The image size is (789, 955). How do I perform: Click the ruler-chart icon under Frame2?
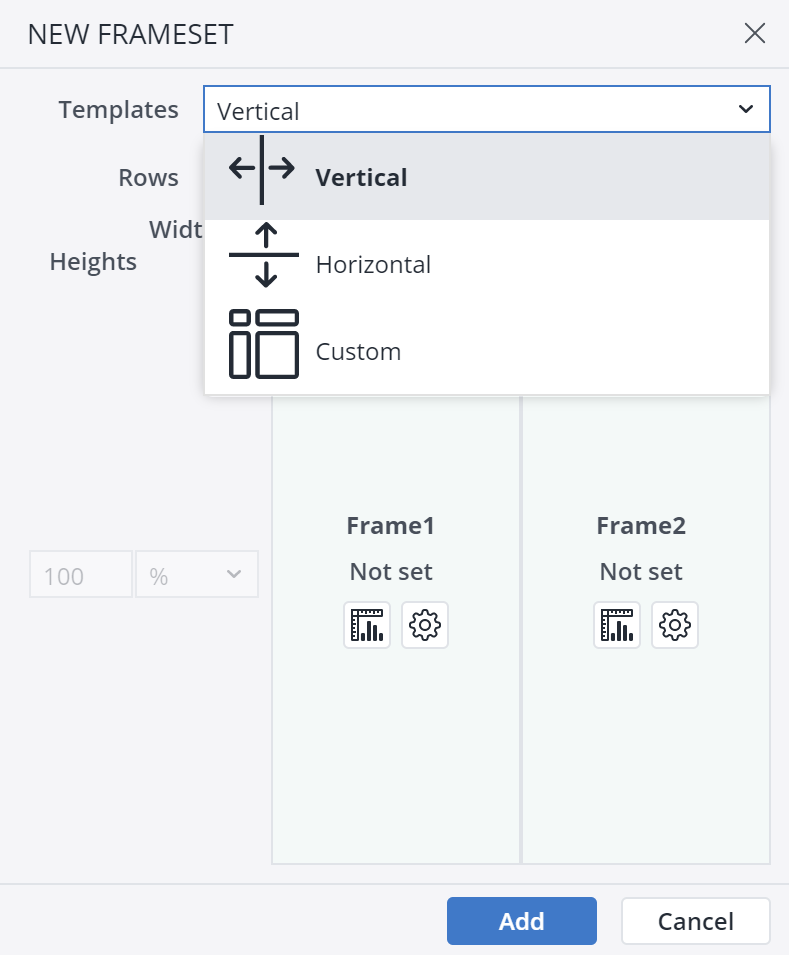[616, 624]
